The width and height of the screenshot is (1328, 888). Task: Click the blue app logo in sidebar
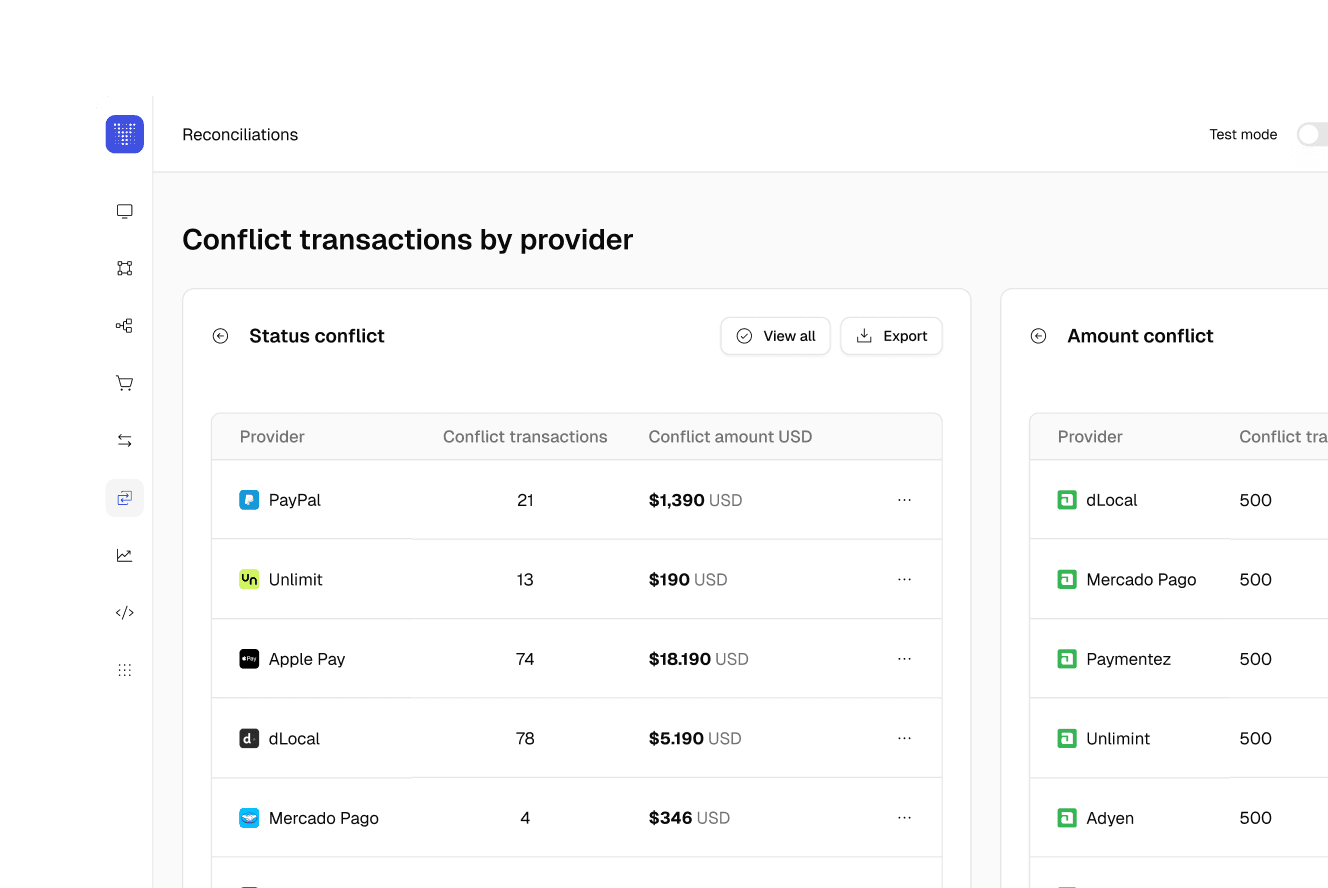point(125,134)
